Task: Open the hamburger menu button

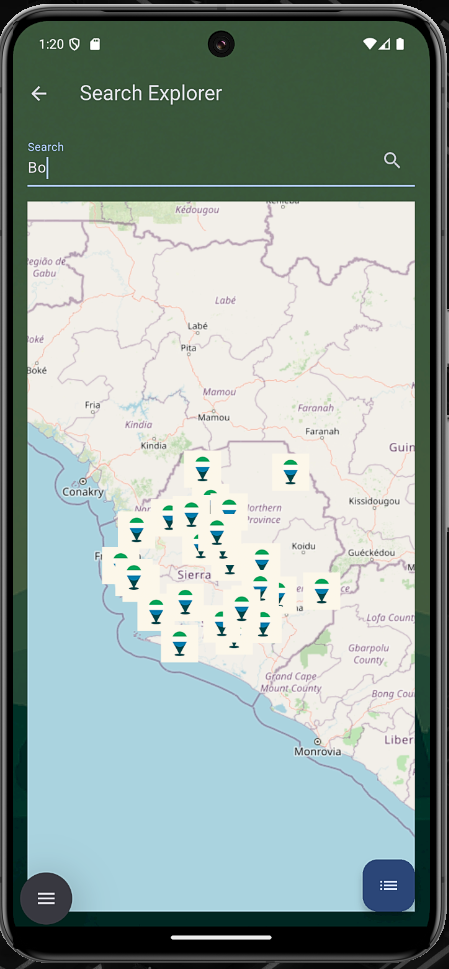Action: tap(46, 898)
